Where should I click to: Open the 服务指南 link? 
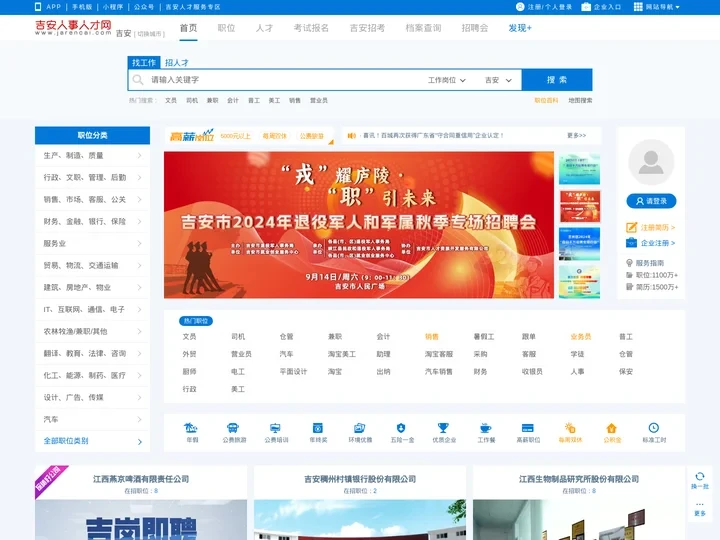(650, 263)
